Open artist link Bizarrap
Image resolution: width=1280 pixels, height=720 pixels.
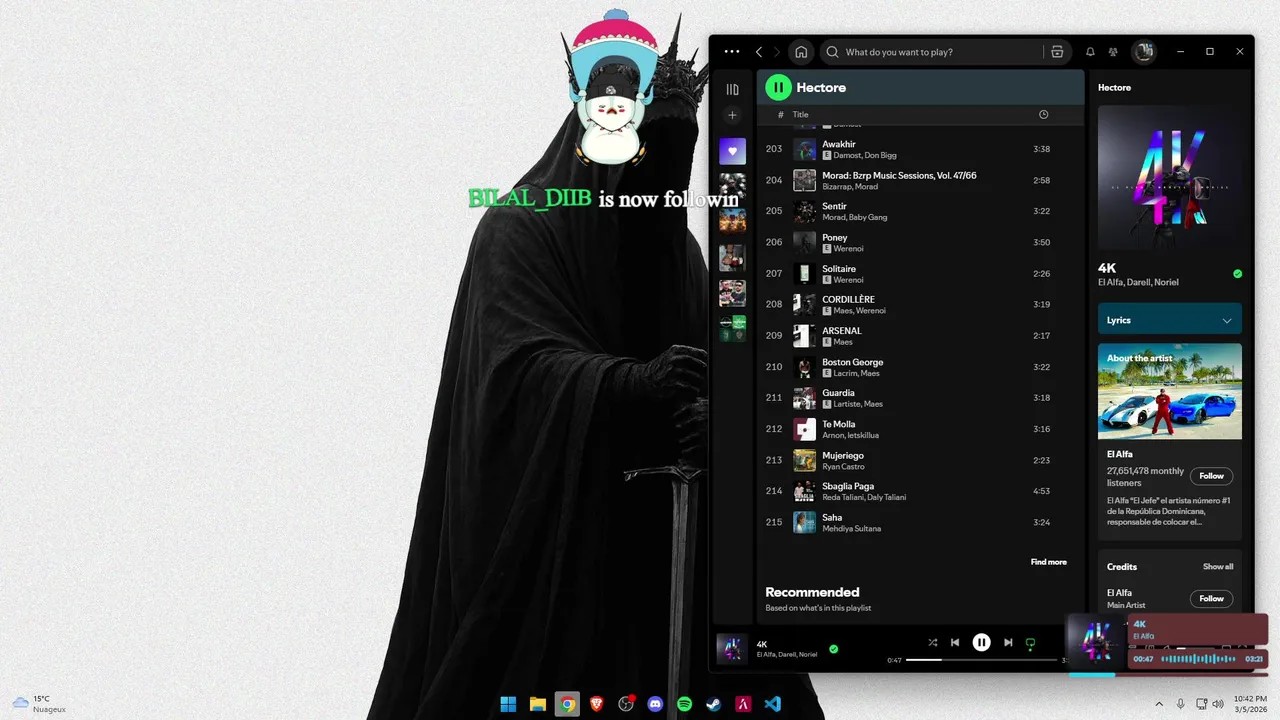tap(836, 186)
